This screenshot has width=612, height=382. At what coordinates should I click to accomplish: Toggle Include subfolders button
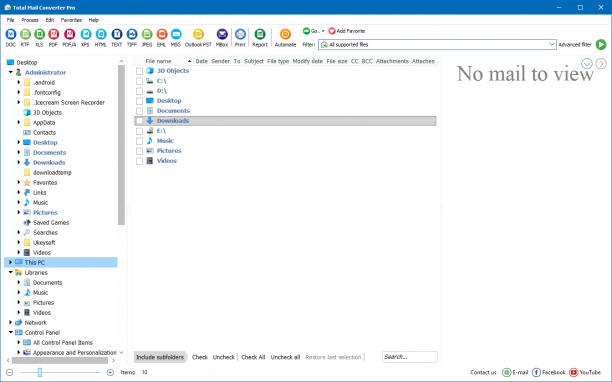point(160,357)
